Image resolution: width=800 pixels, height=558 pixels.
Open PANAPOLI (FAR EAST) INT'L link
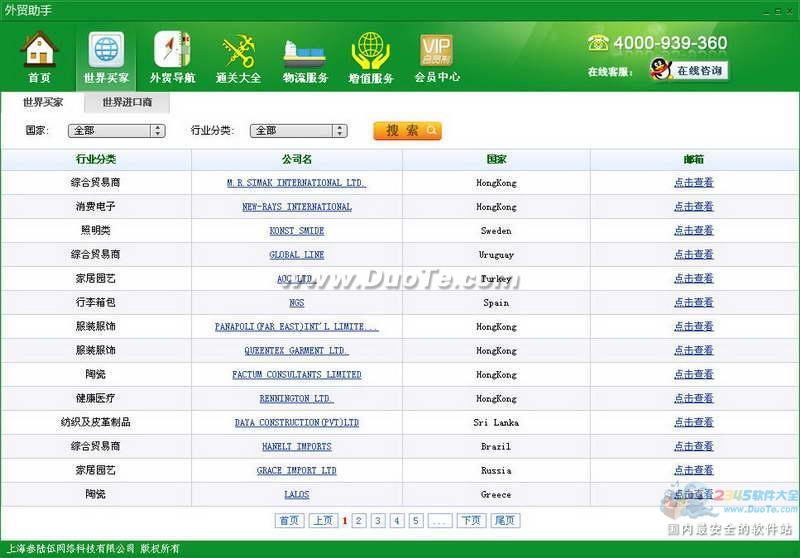coord(297,326)
